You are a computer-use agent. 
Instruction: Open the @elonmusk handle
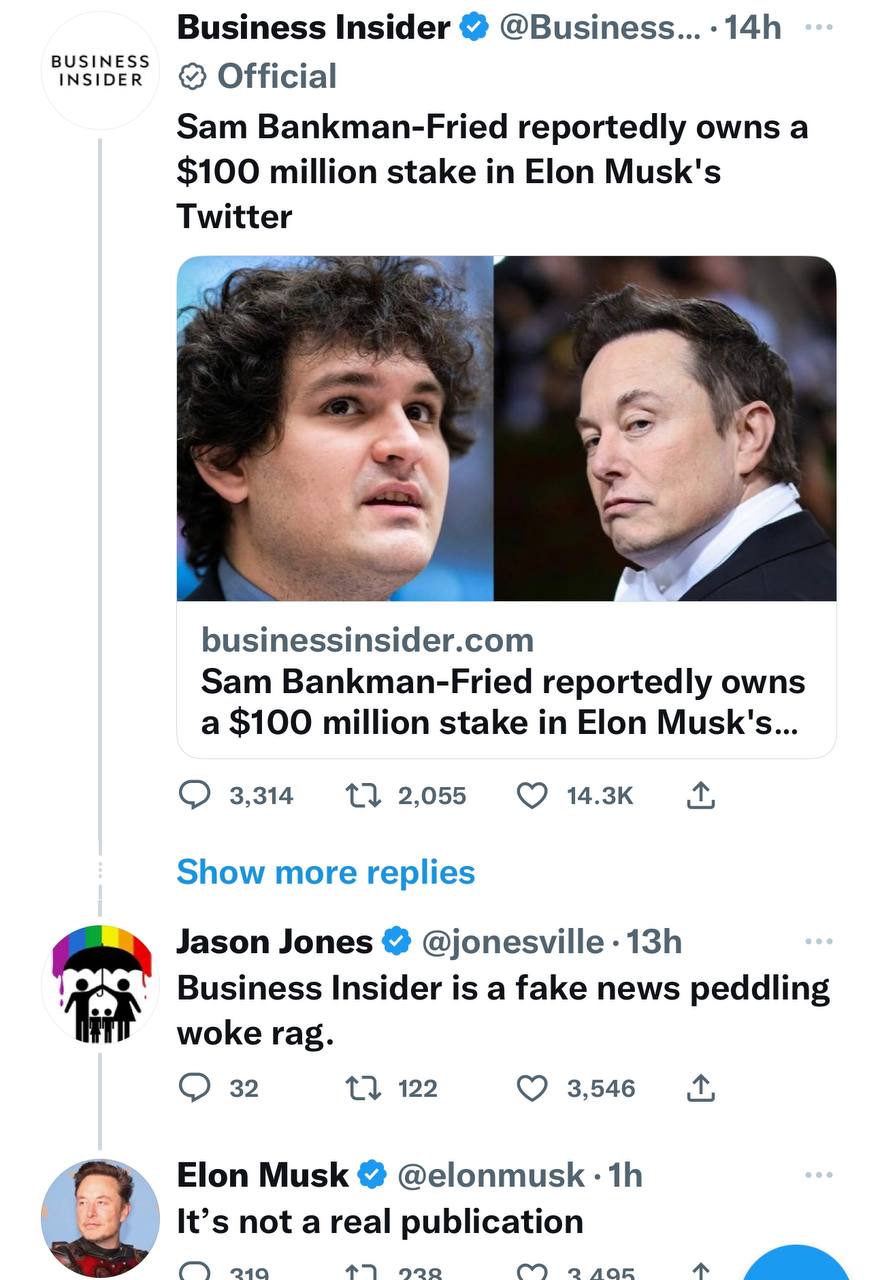(x=491, y=1175)
